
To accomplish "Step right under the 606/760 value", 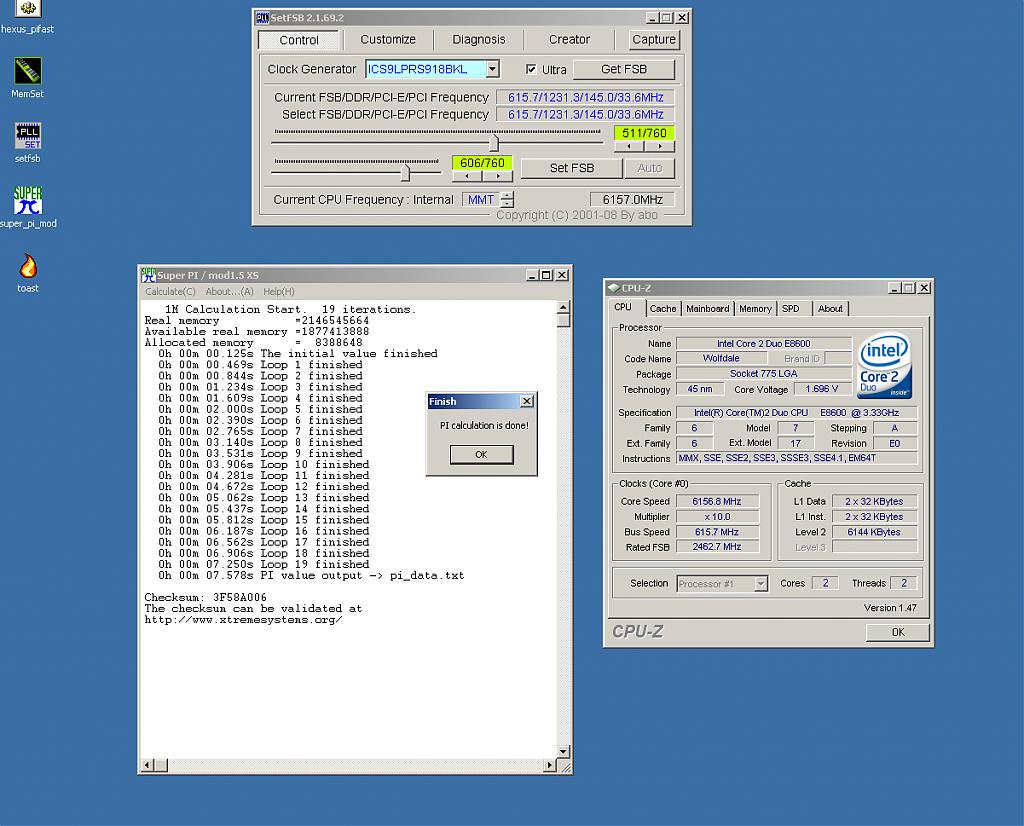I will (498, 176).
